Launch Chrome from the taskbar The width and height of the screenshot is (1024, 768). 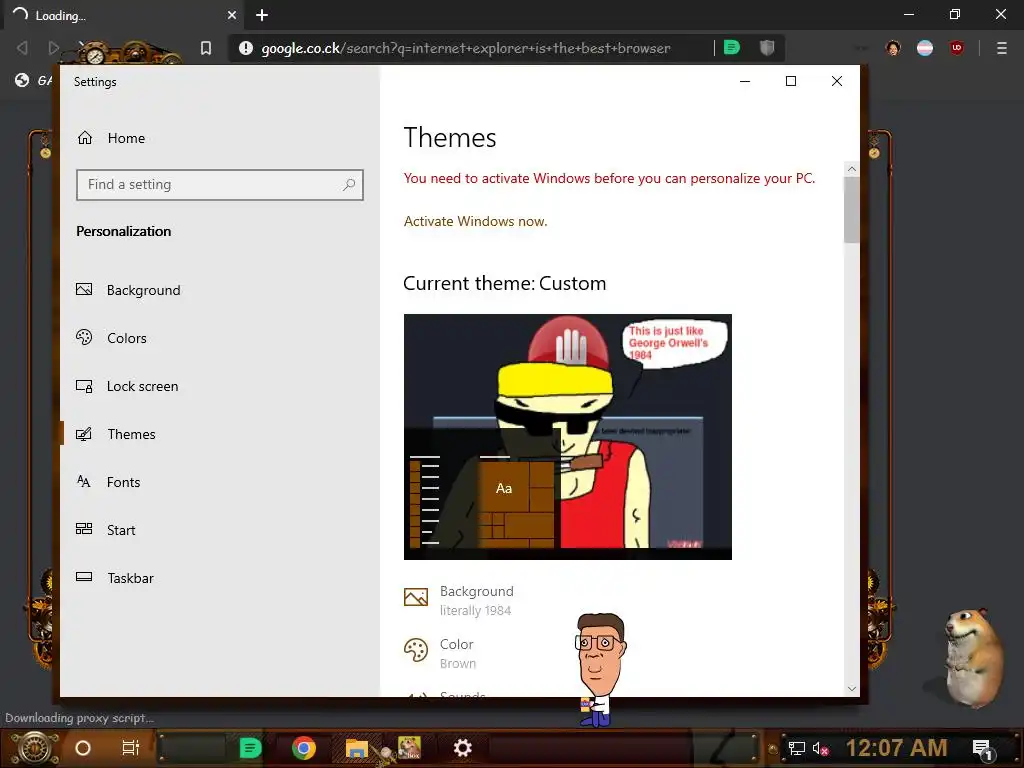[x=304, y=748]
